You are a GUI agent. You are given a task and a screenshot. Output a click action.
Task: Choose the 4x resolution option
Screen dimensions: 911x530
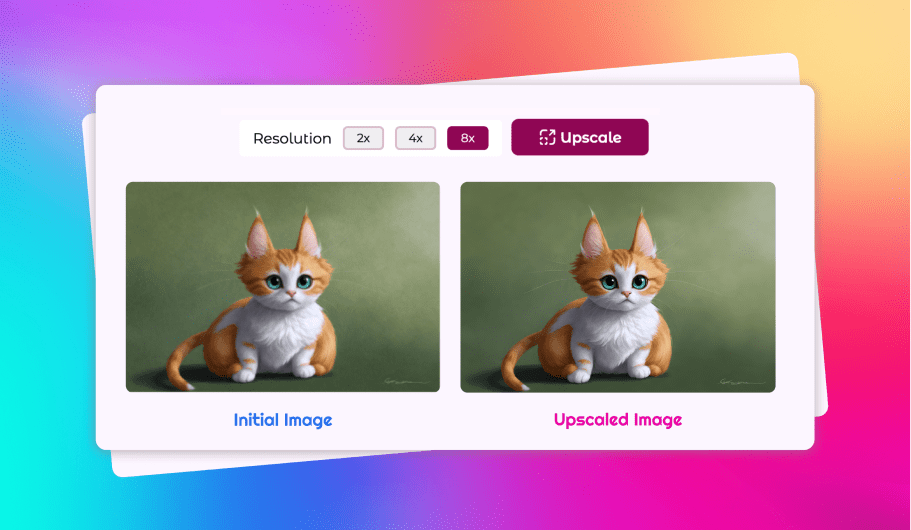(415, 138)
